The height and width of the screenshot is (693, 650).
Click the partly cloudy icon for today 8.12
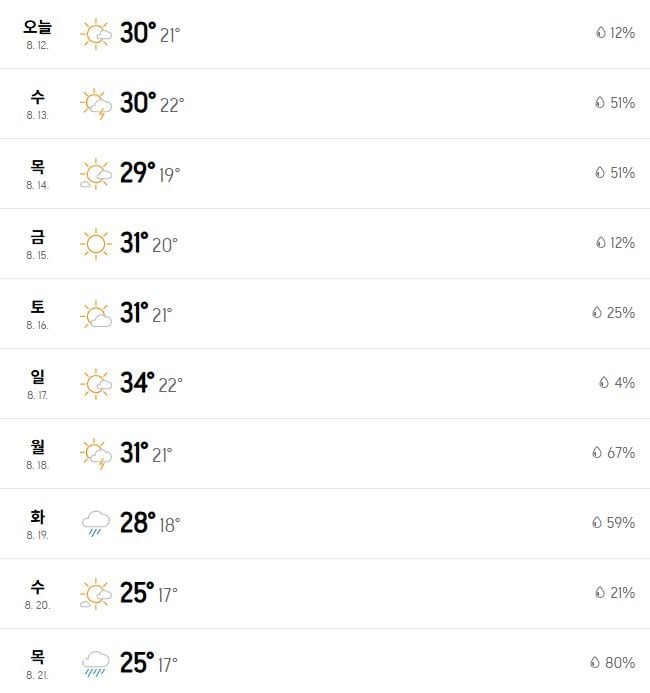click(96, 34)
